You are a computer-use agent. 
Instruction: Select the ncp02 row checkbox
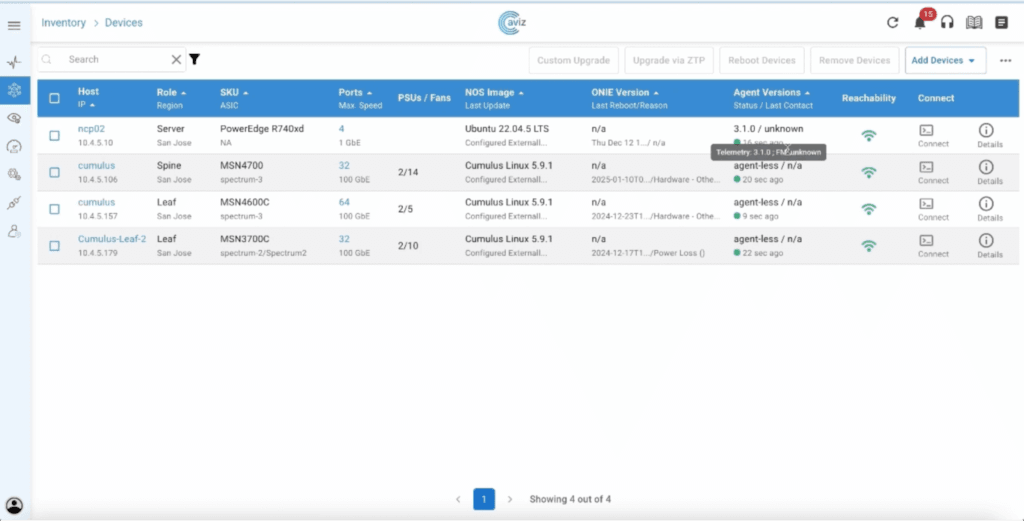tap(55, 136)
